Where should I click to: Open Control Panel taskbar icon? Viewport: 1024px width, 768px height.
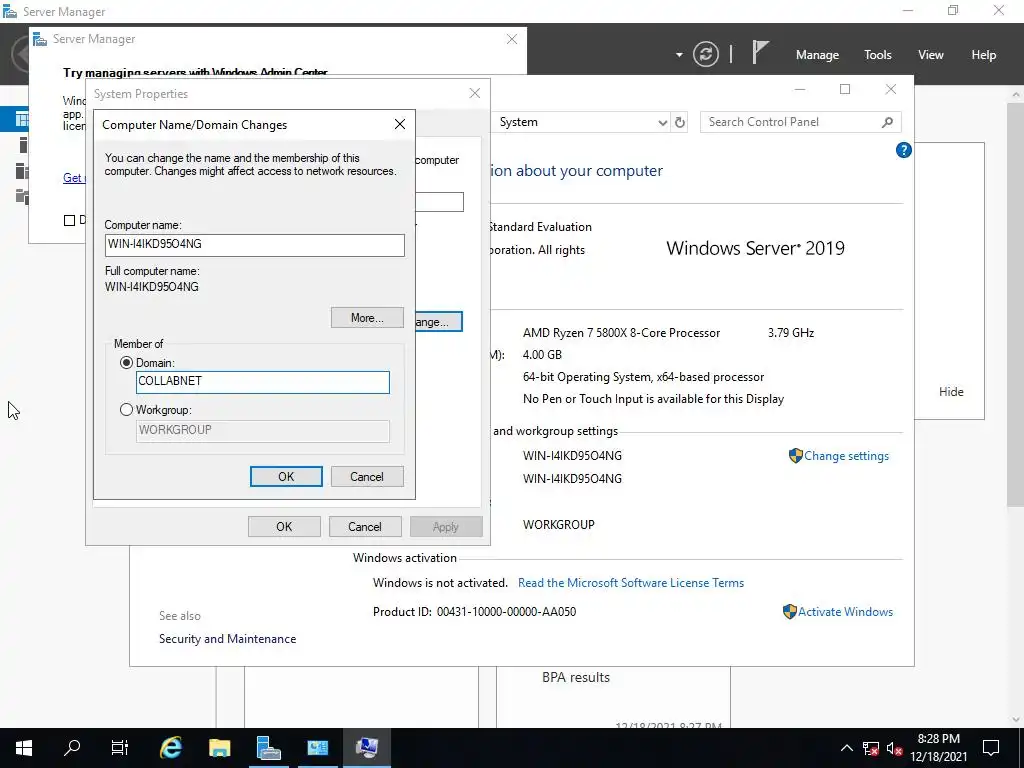point(317,748)
